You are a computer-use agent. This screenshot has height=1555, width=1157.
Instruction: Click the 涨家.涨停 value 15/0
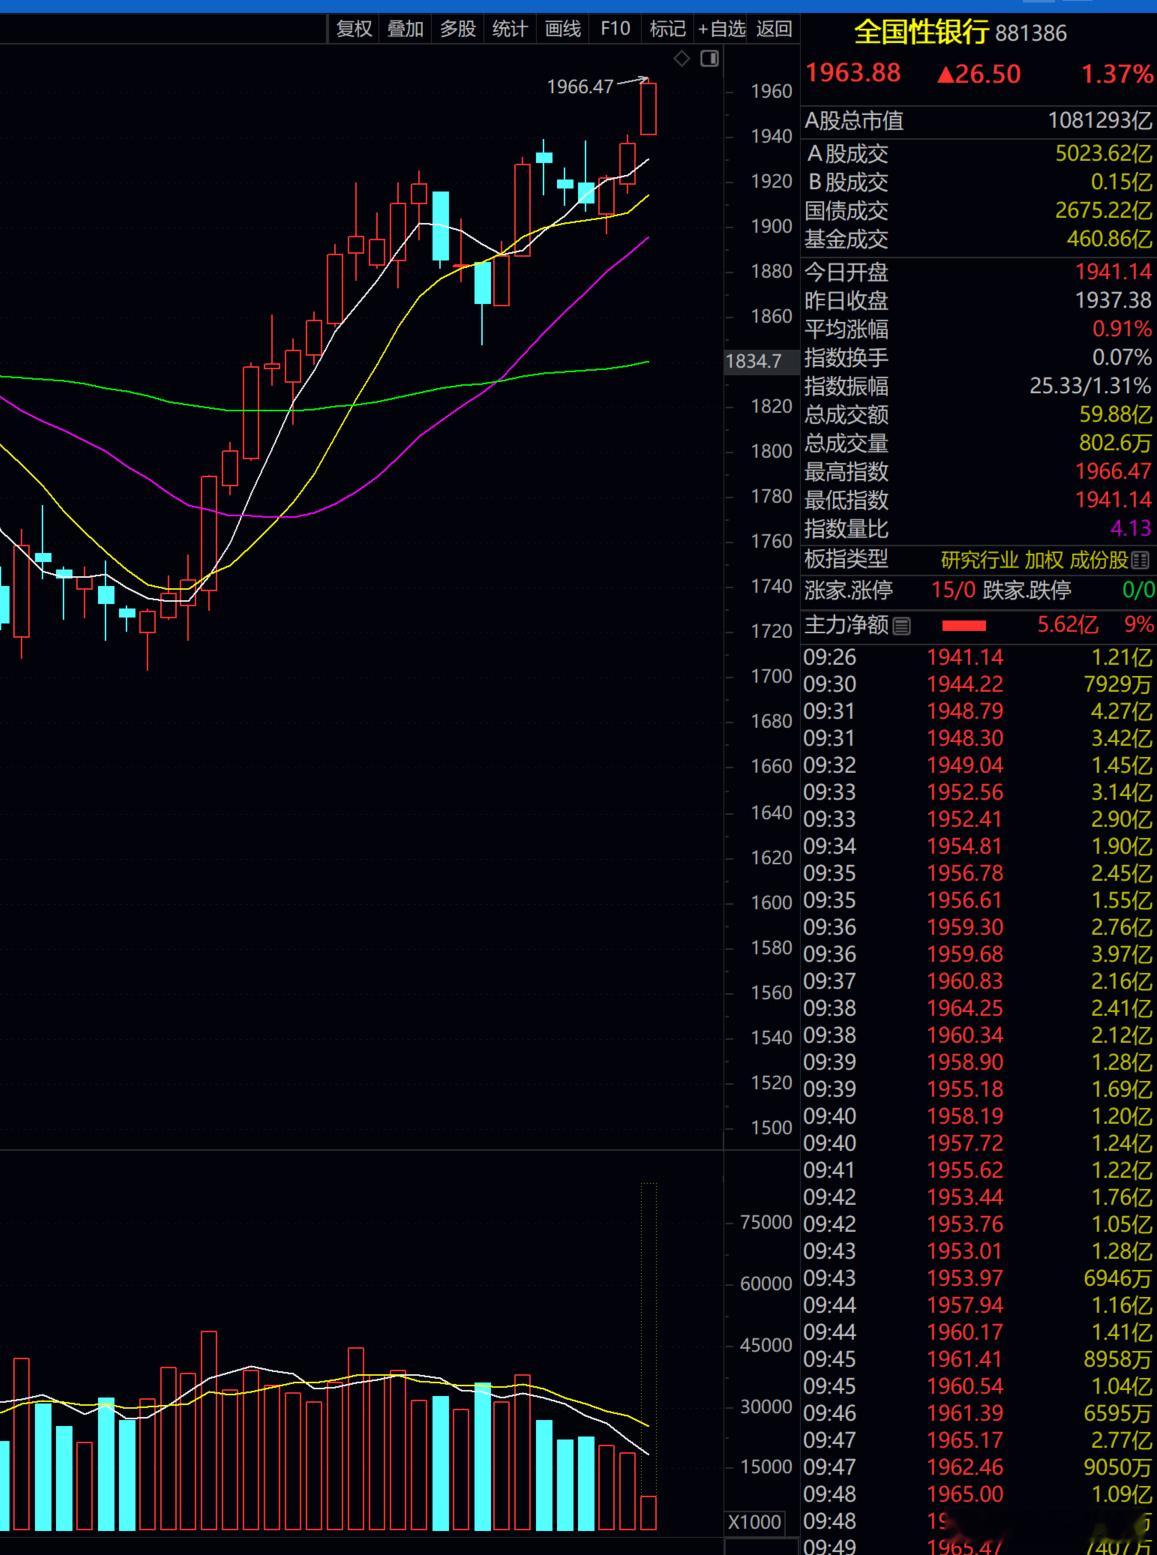[953, 590]
